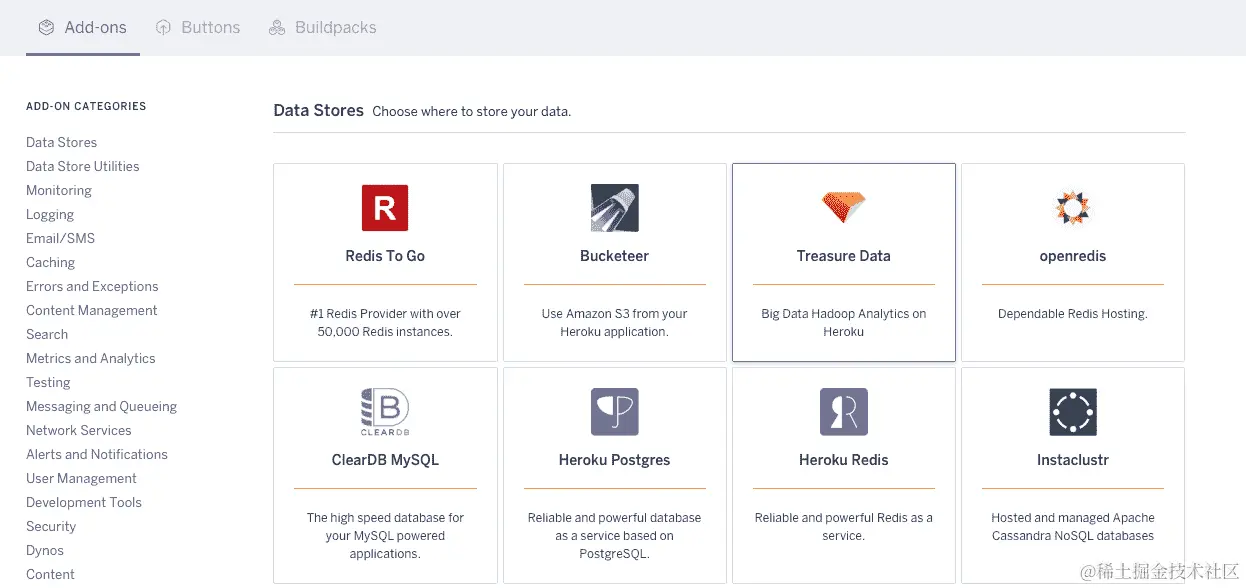Click 'Big Data Hadoop Analytics' description
The width and height of the screenshot is (1246, 588).
pyautogui.click(x=843, y=323)
